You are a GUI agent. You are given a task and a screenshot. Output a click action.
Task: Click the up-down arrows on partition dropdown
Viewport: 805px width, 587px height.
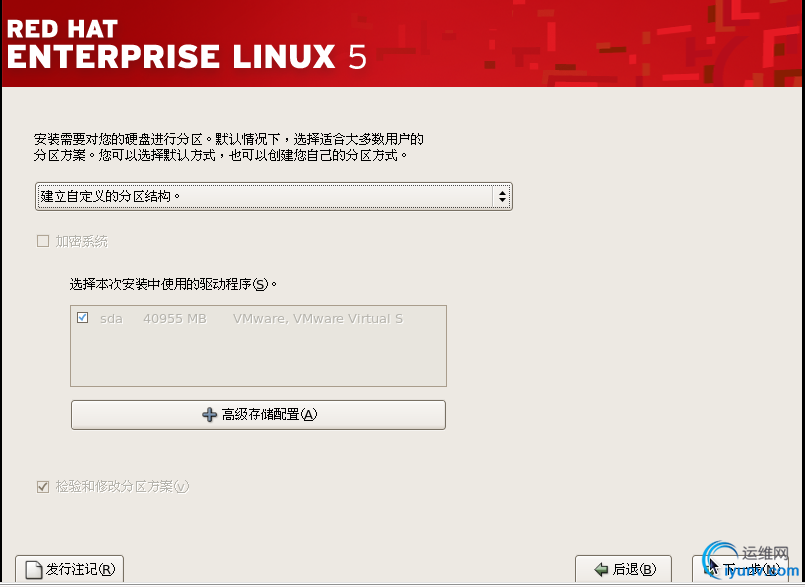[x=502, y=196]
